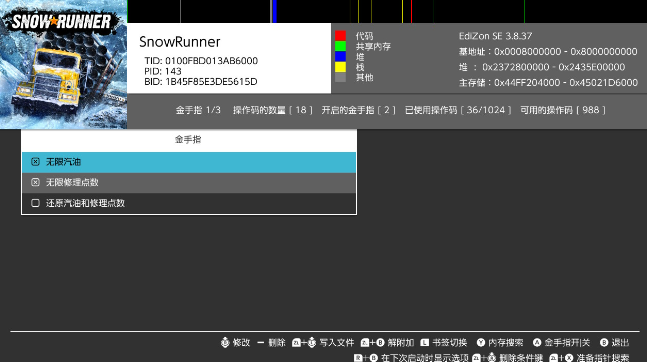Image resolution: width=647 pixels, height=362 pixels.
Task: Click the 写入文件 footer label
Action: (x=337, y=343)
